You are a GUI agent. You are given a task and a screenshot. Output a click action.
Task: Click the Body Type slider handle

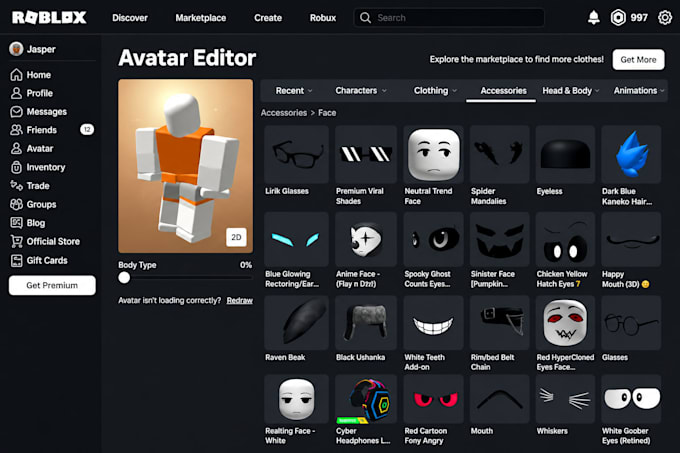[x=124, y=277]
